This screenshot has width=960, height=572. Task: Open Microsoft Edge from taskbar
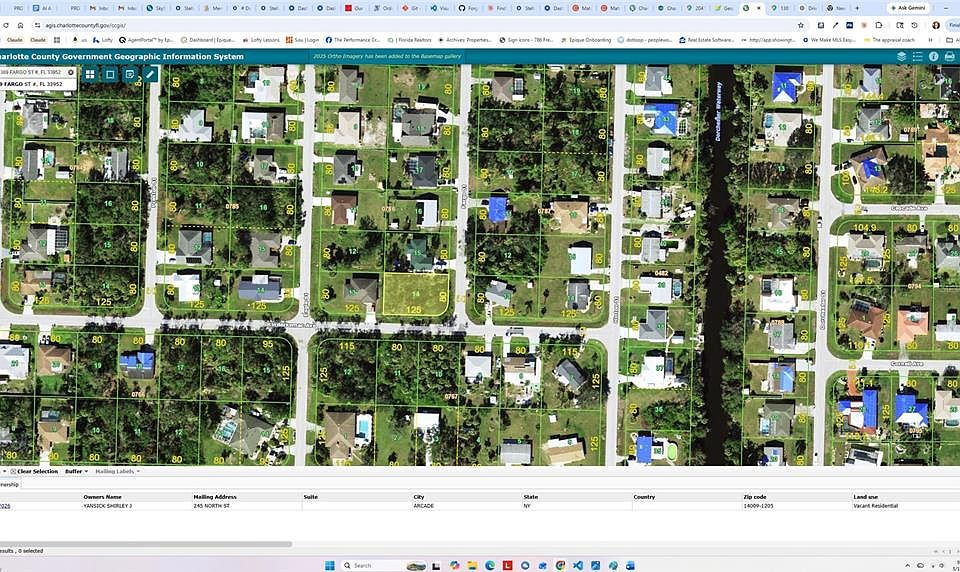pos(490,565)
